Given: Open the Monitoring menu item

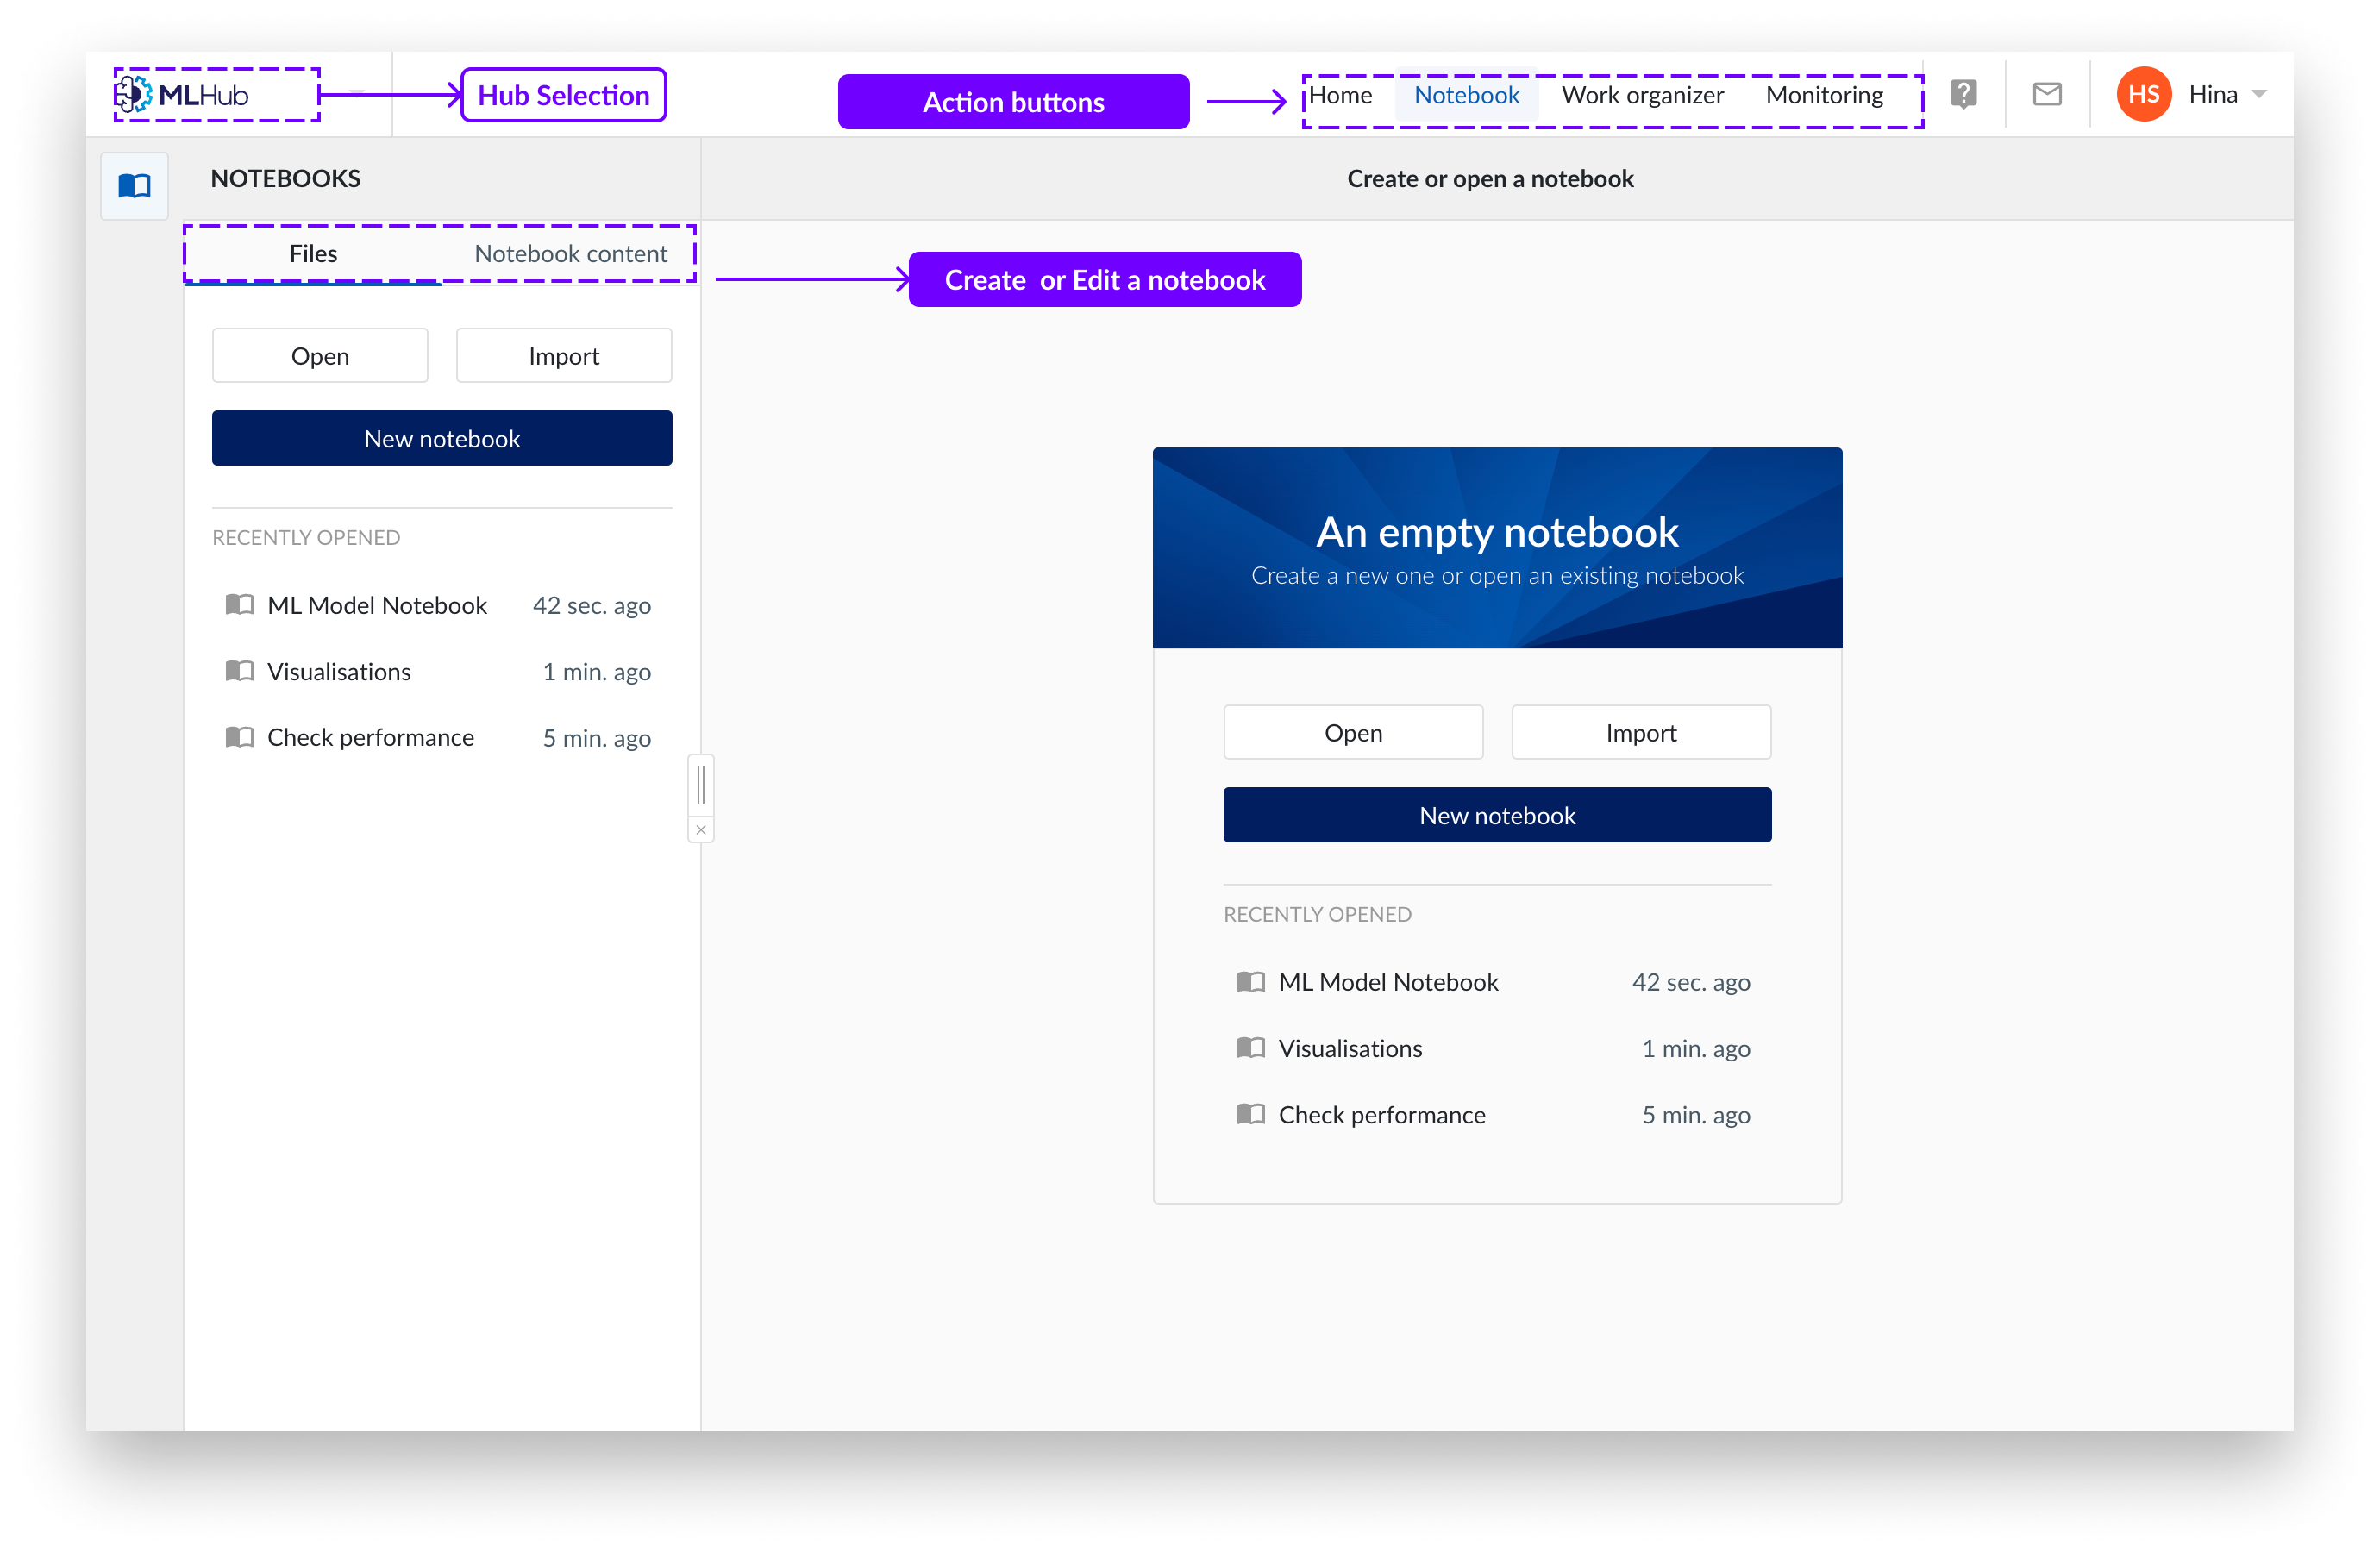Looking at the screenshot, I should coord(1824,95).
